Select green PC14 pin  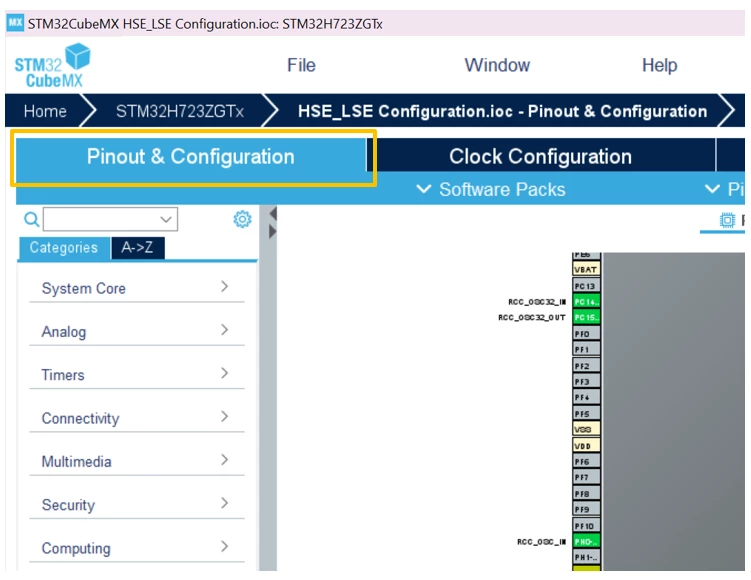click(586, 302)
